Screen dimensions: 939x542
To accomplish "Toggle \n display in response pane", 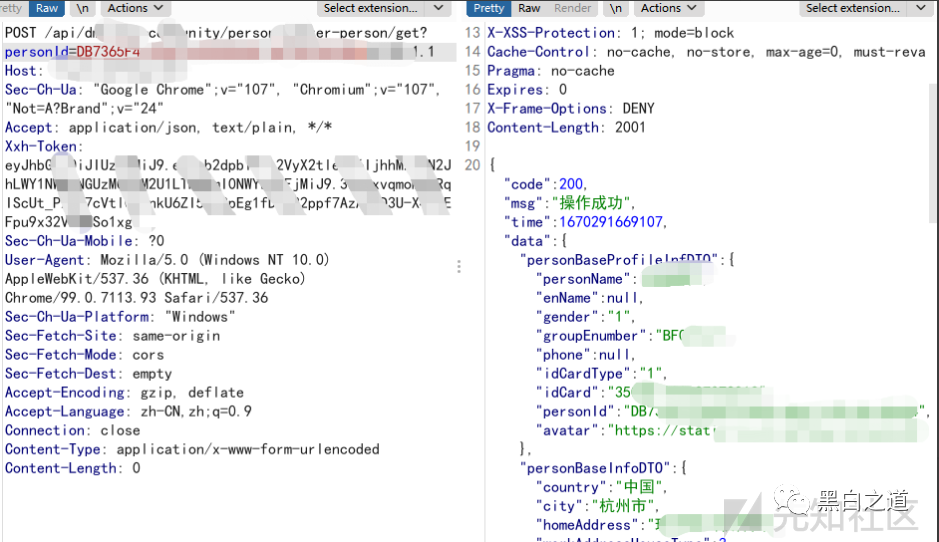I will pos(617,8).
